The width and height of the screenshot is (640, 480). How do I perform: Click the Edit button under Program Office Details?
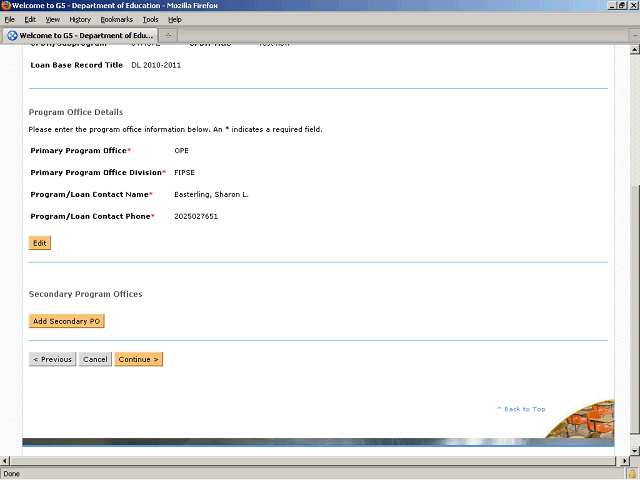point(40,243)
